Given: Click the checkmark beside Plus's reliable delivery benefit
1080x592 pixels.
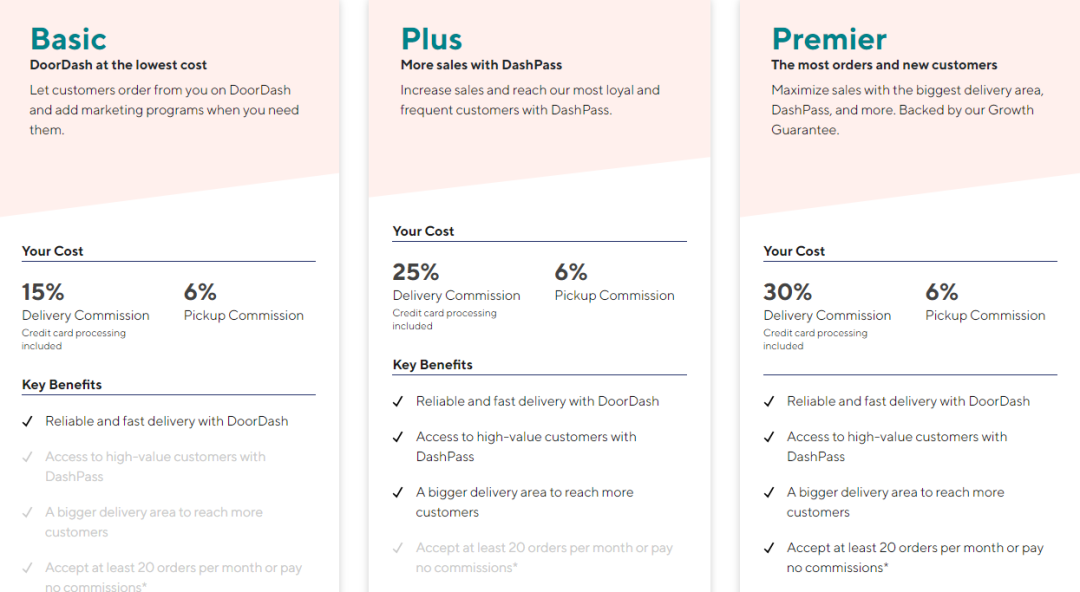Looking at the screenshot, I should [x=399, y=401].
